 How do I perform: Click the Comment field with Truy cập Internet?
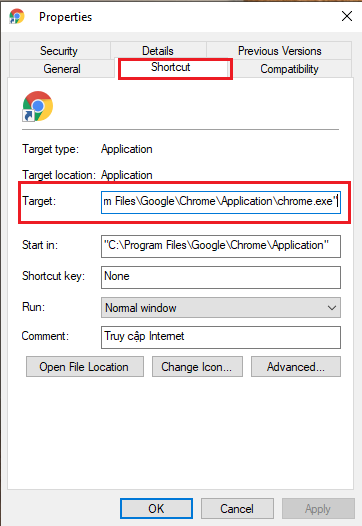(221, 337)
